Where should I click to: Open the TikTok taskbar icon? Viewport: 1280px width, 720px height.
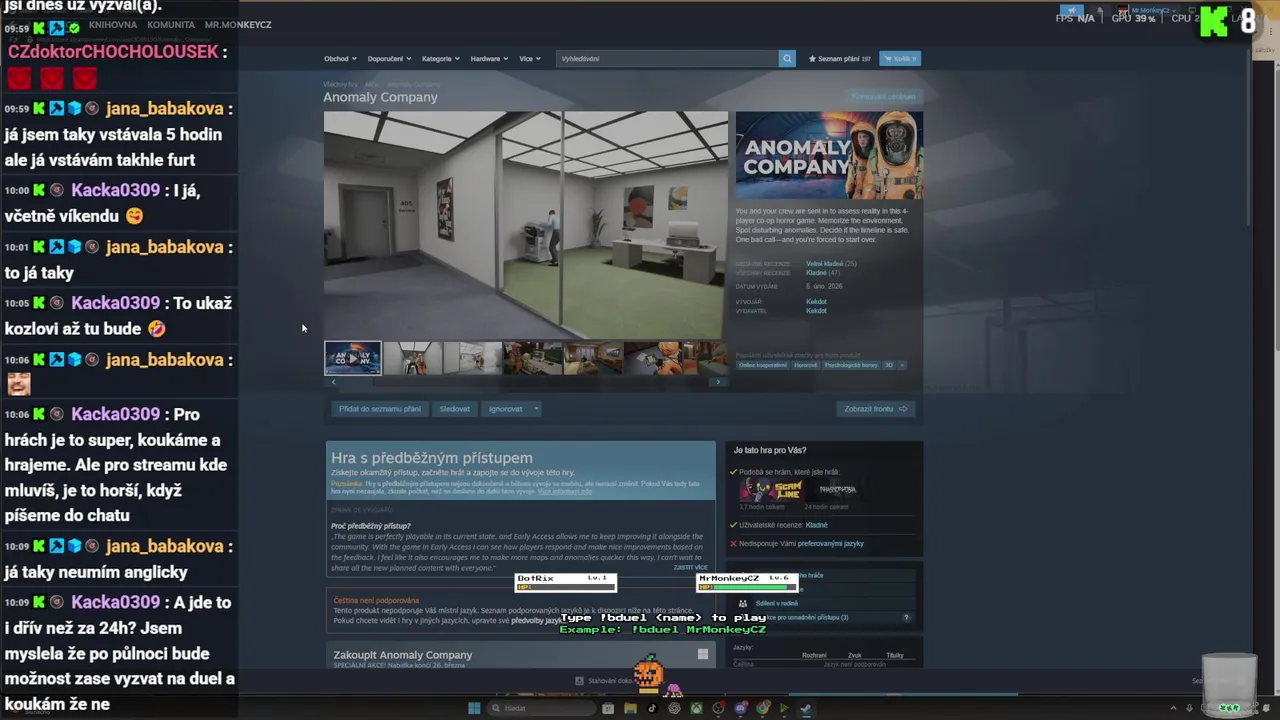tap(652, 708)
